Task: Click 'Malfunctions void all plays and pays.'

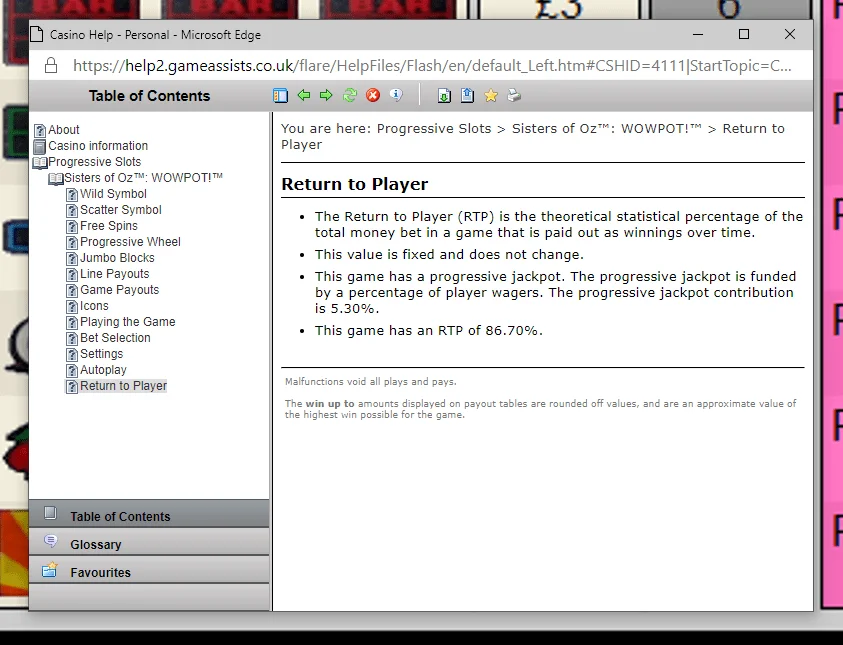Action: tap(370, 382)
